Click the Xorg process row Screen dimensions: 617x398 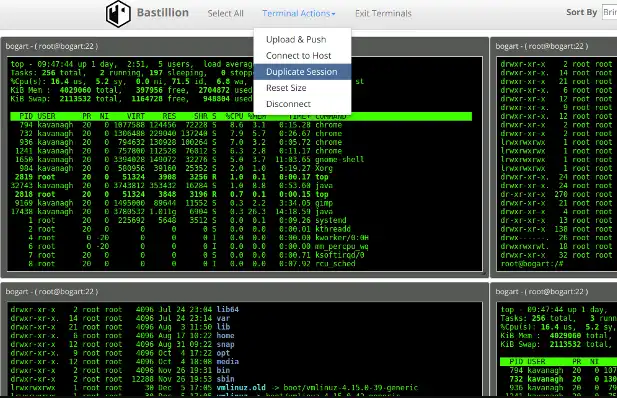point(172,168)
